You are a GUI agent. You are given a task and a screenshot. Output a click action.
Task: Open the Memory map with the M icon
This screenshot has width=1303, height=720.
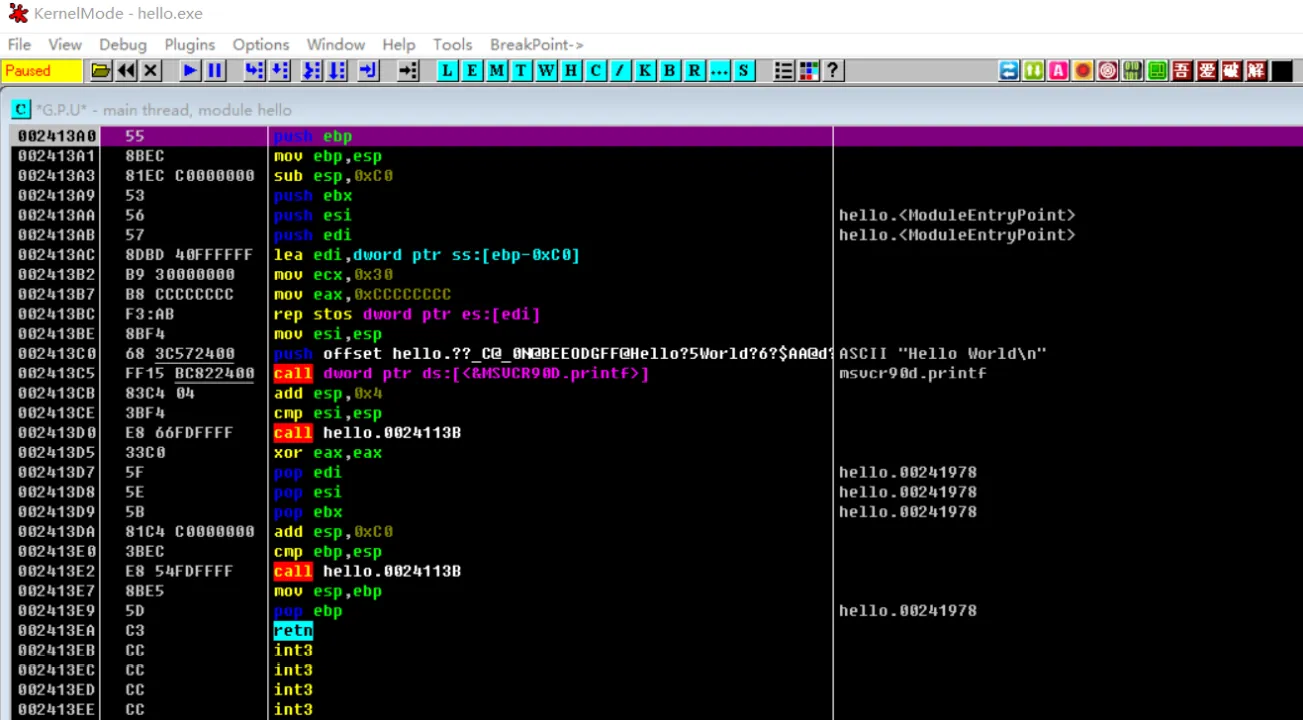495,70
